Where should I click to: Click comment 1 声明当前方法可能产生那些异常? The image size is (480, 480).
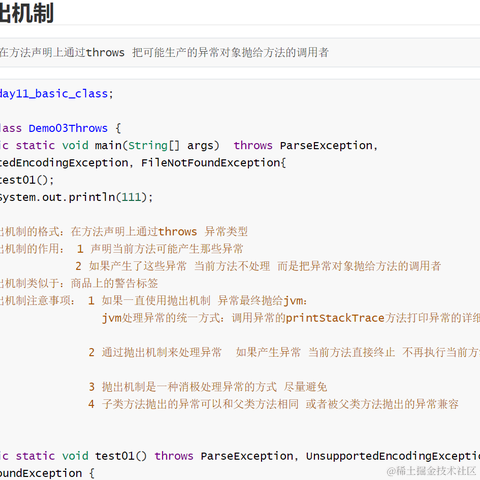[x=160, y=249]
